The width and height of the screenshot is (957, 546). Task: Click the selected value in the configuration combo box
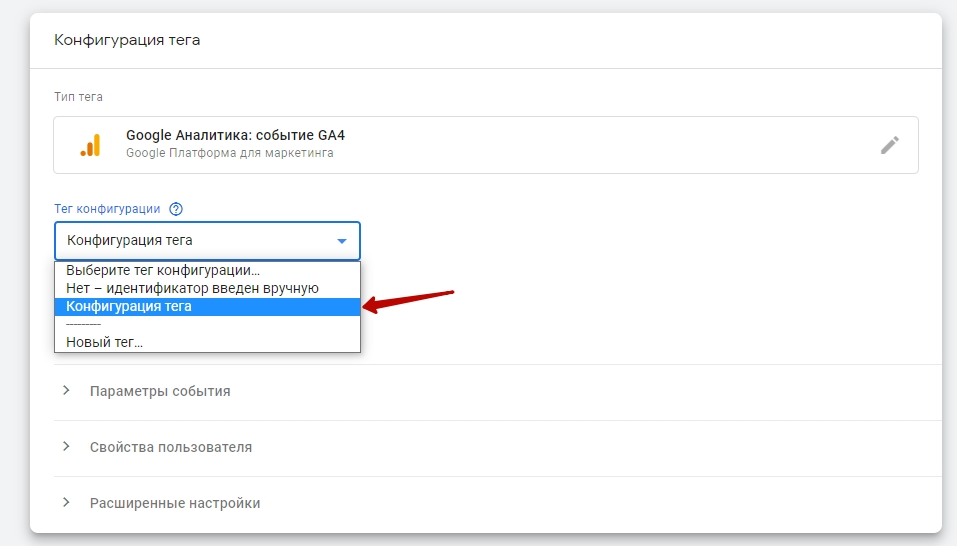coord(130,241)
